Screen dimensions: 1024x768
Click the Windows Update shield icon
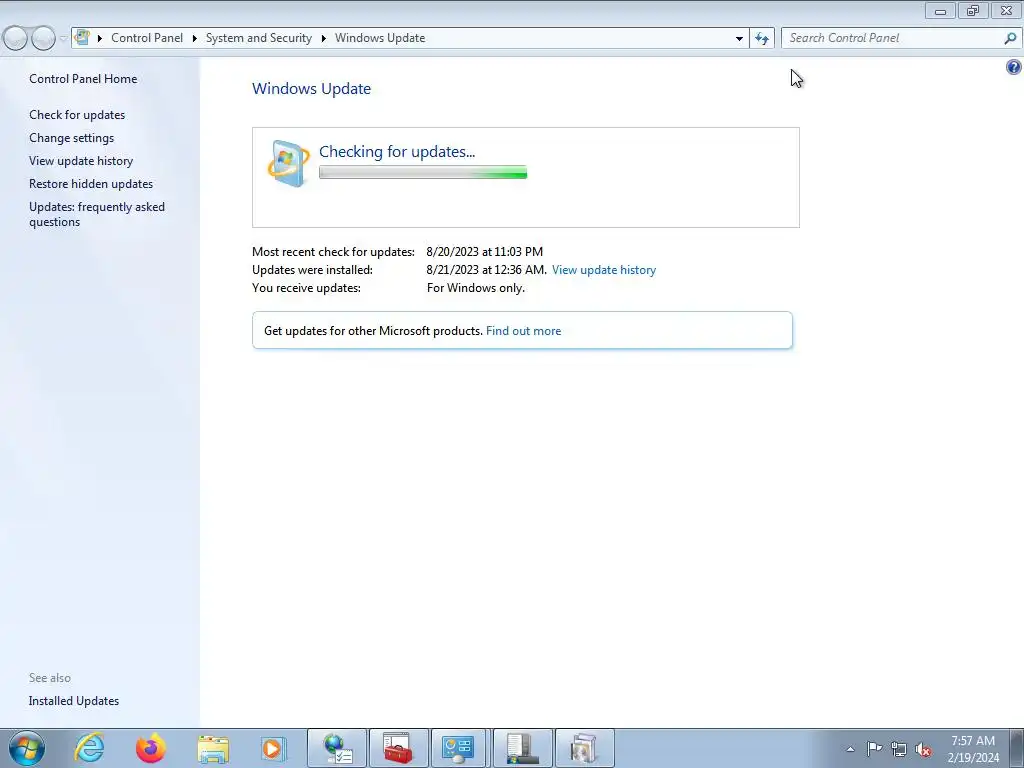click(x=289, y=163)
